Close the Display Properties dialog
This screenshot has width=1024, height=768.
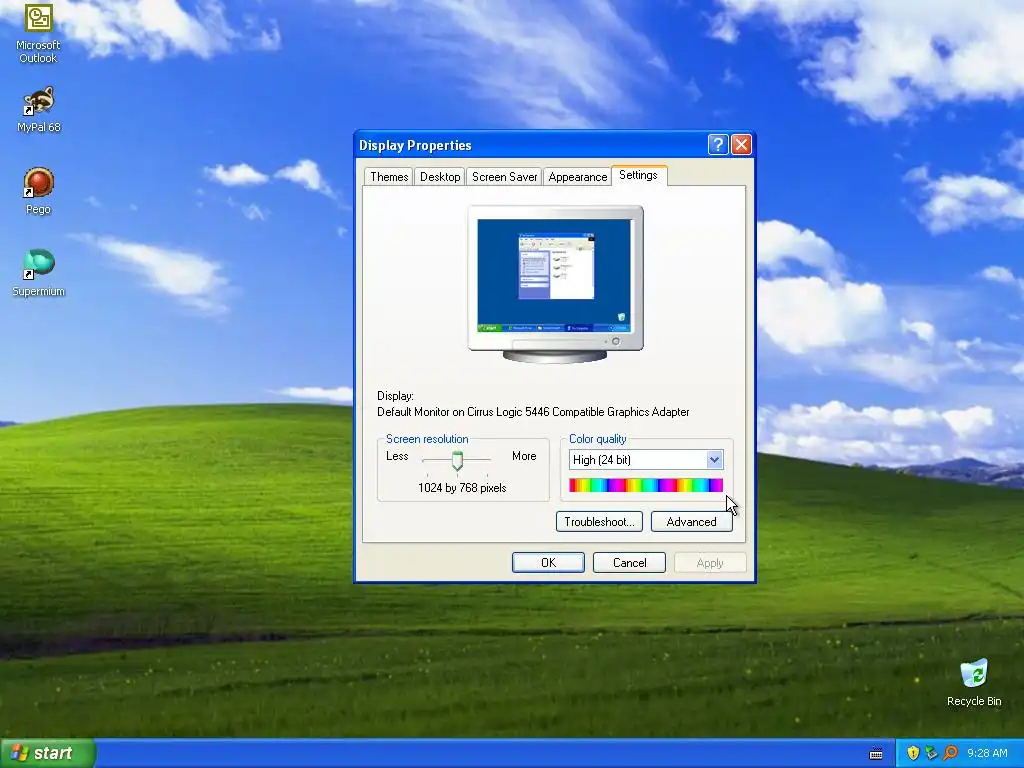click(x=741, y=144)
